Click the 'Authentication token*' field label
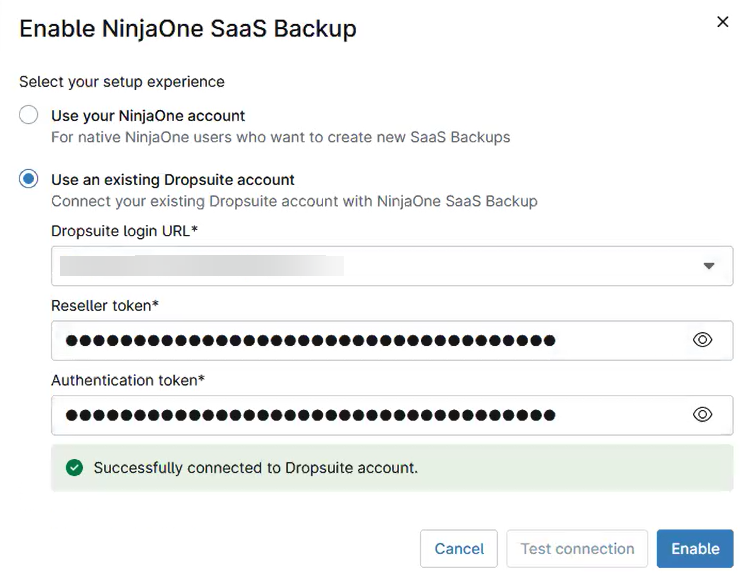 click(128, 380)
